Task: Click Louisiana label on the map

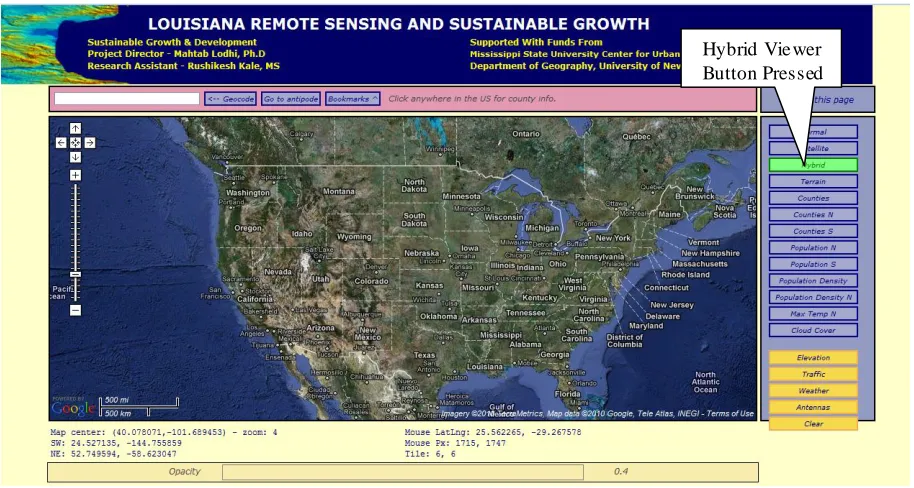Action: click(485, 367)
